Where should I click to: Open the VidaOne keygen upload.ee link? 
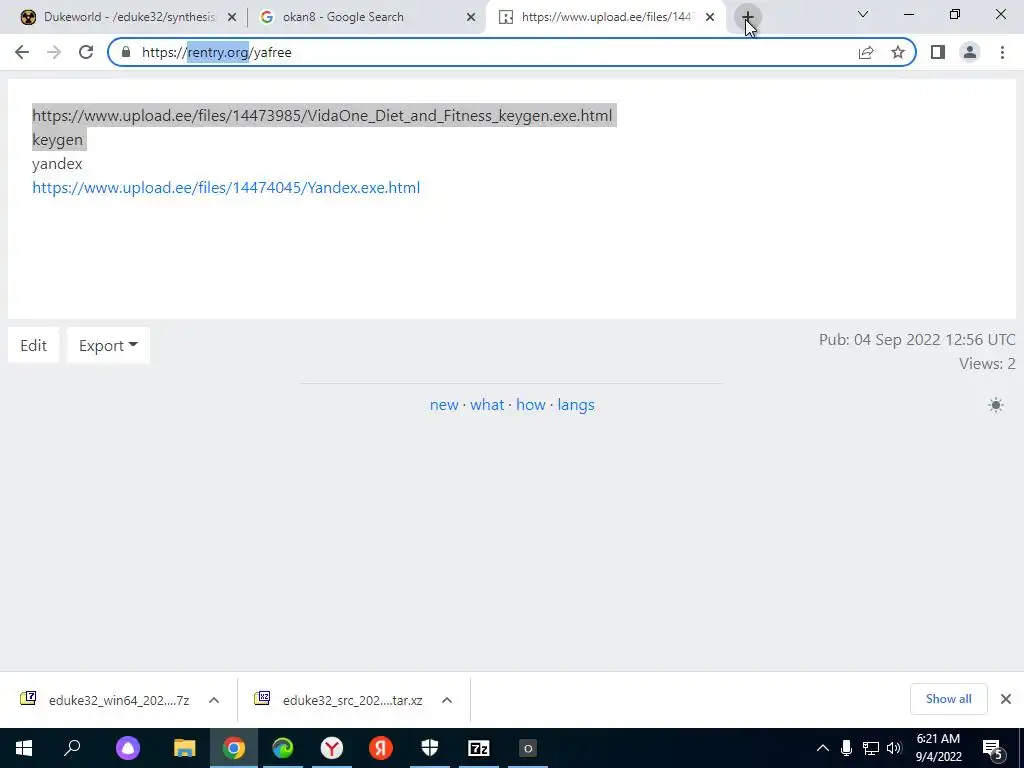point(322,116)
